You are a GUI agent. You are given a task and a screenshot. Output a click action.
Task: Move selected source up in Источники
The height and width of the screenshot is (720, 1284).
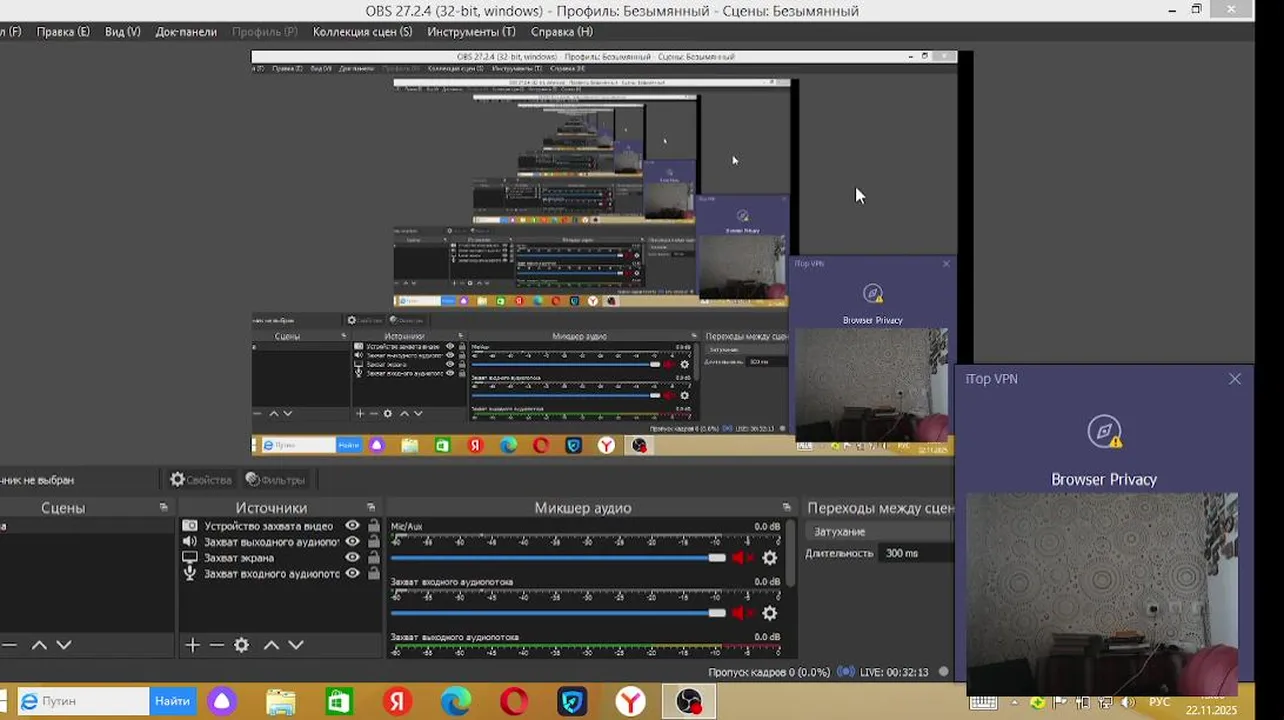tap(271, 645)
